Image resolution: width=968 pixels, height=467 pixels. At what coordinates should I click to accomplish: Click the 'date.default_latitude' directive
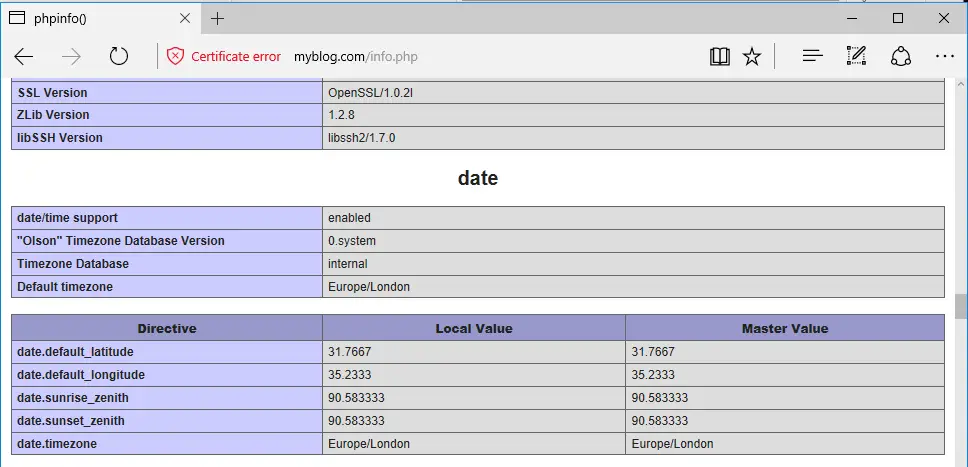(x=75, y=351)
